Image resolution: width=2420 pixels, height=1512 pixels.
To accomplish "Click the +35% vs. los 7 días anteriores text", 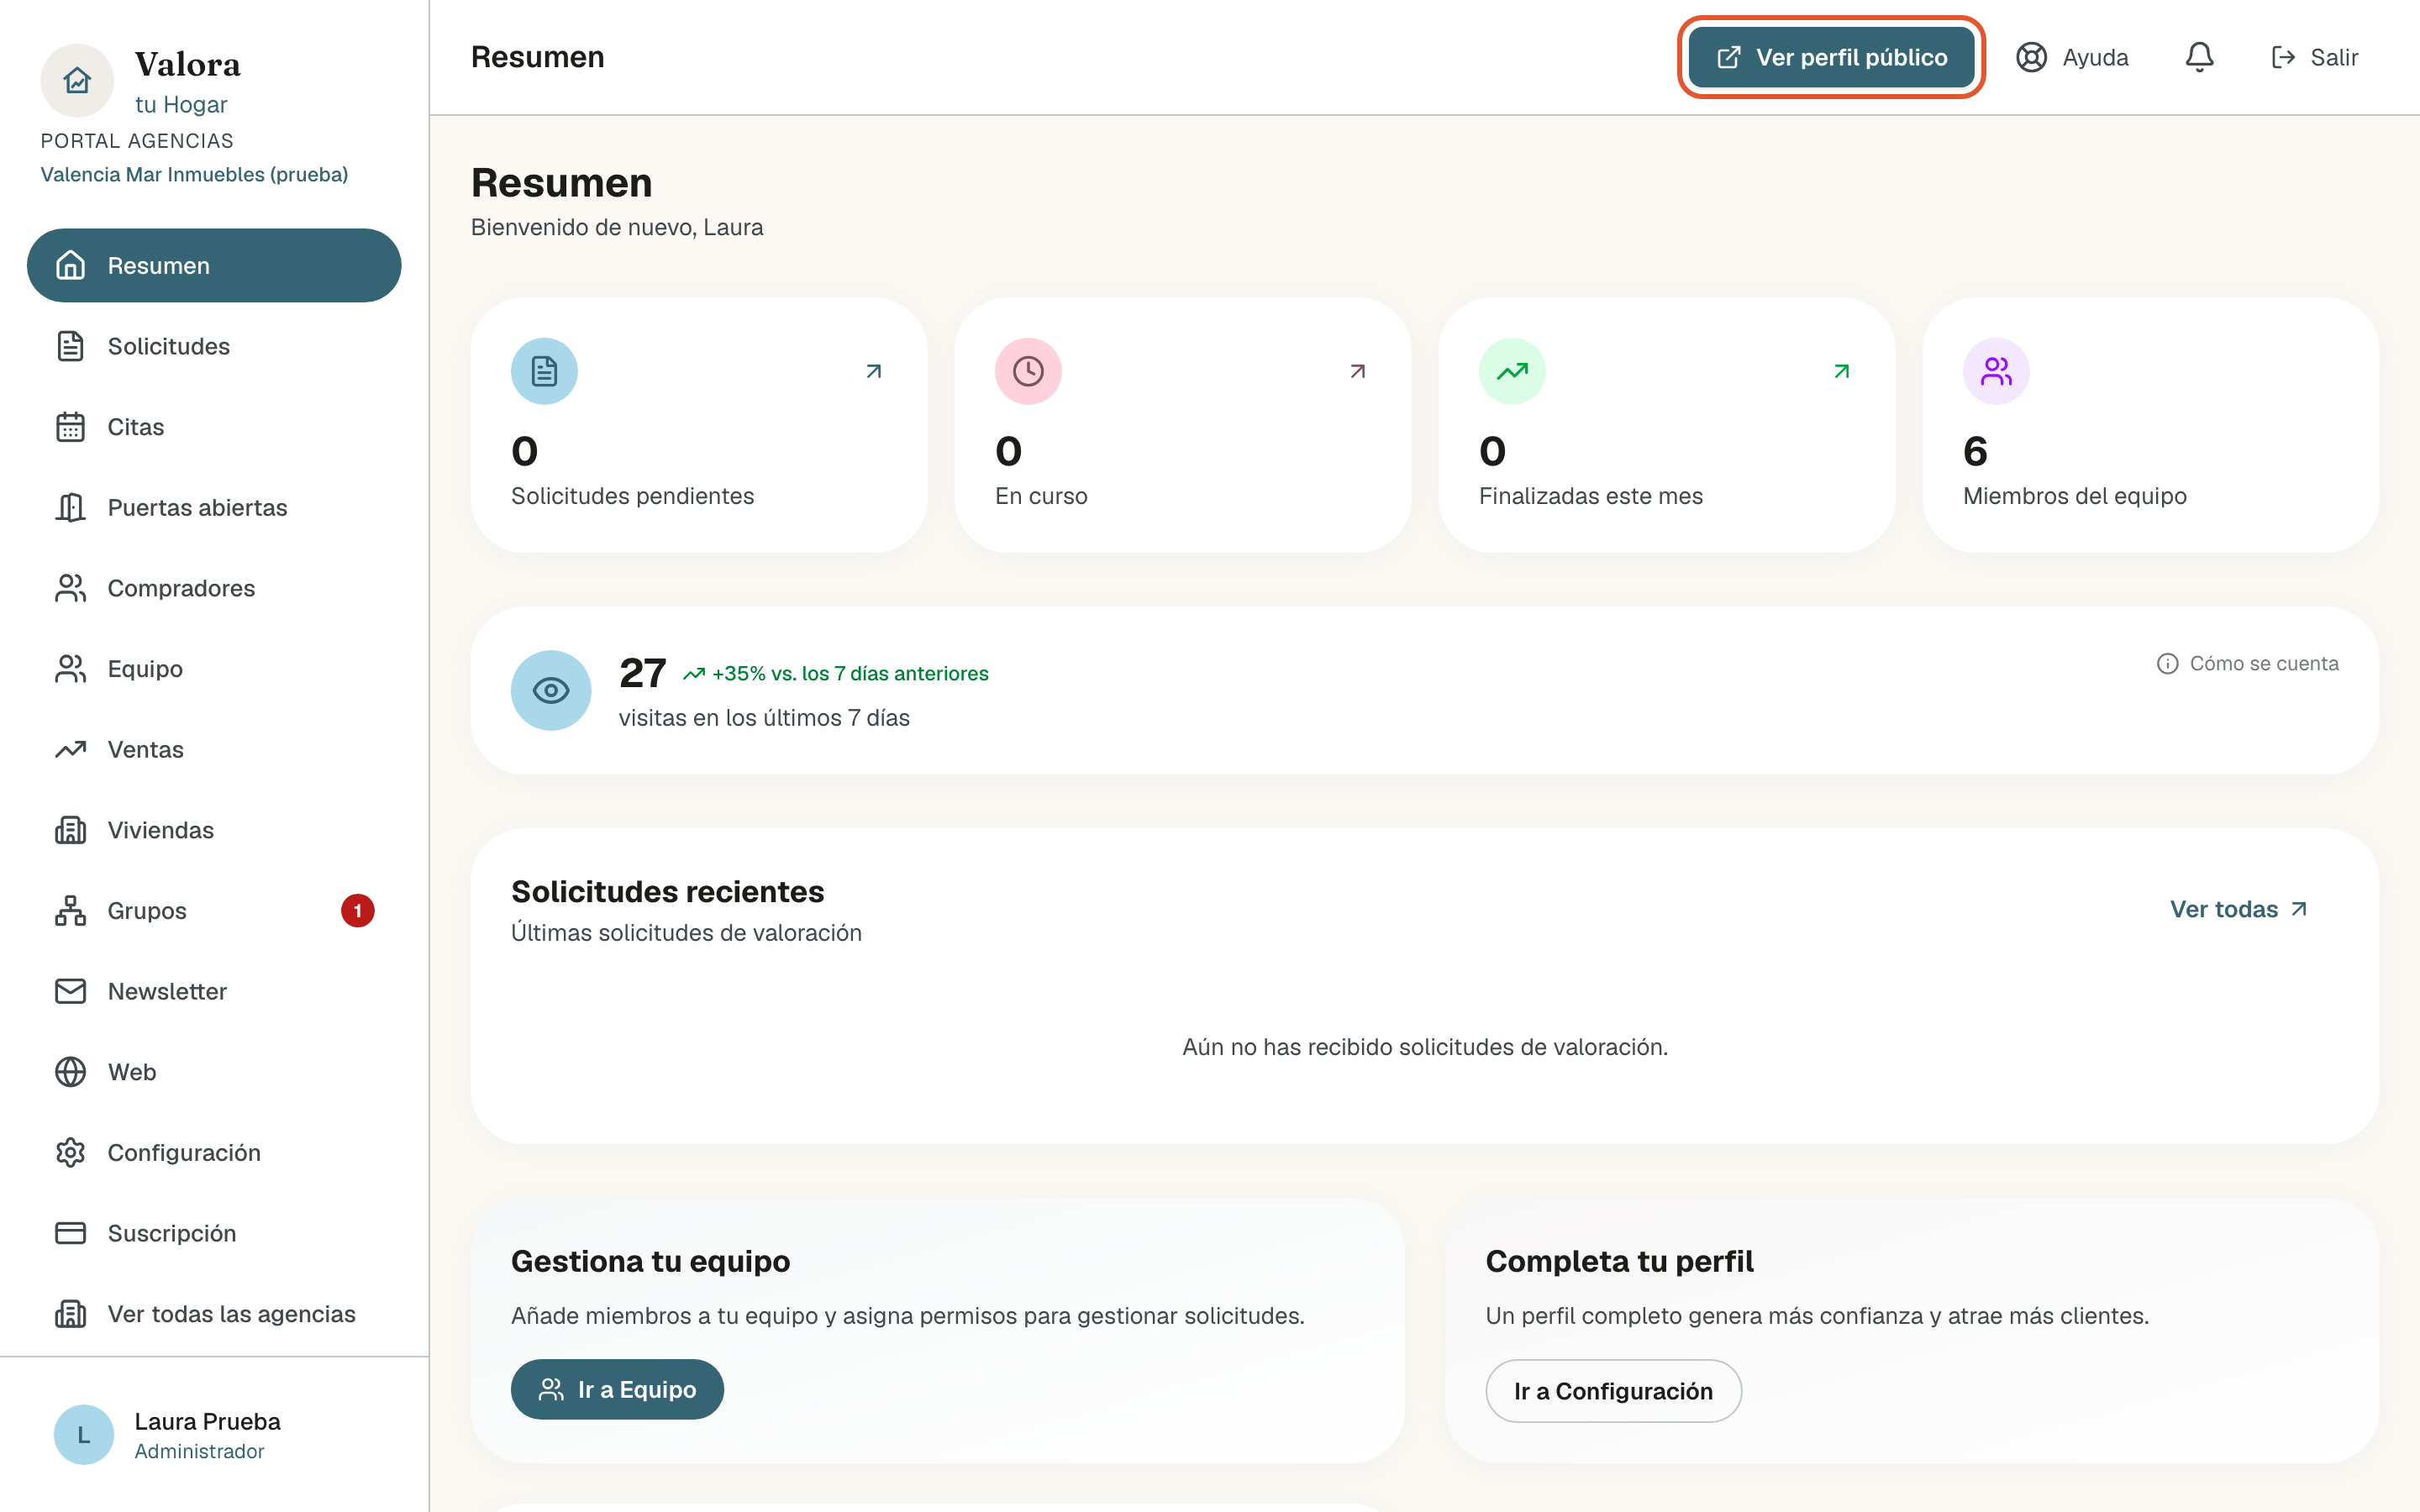I will [x=849, y=674].
